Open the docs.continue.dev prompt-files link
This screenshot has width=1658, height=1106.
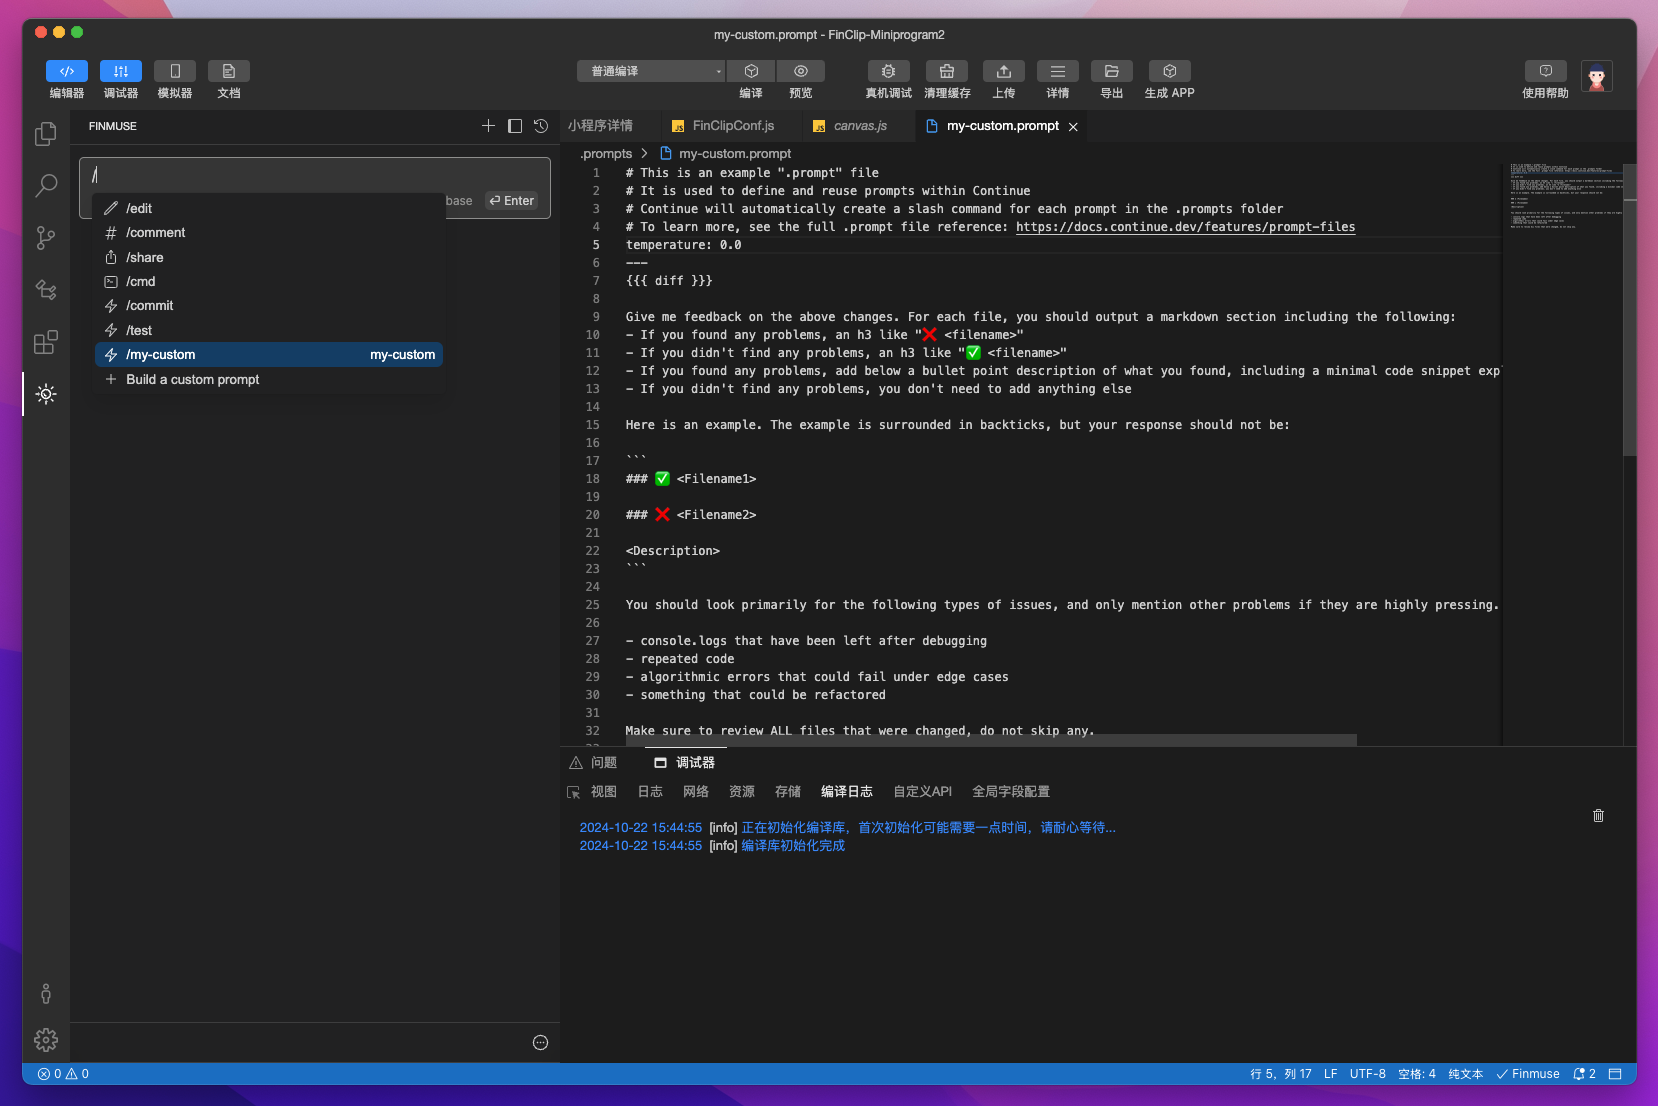(1185, 227)
